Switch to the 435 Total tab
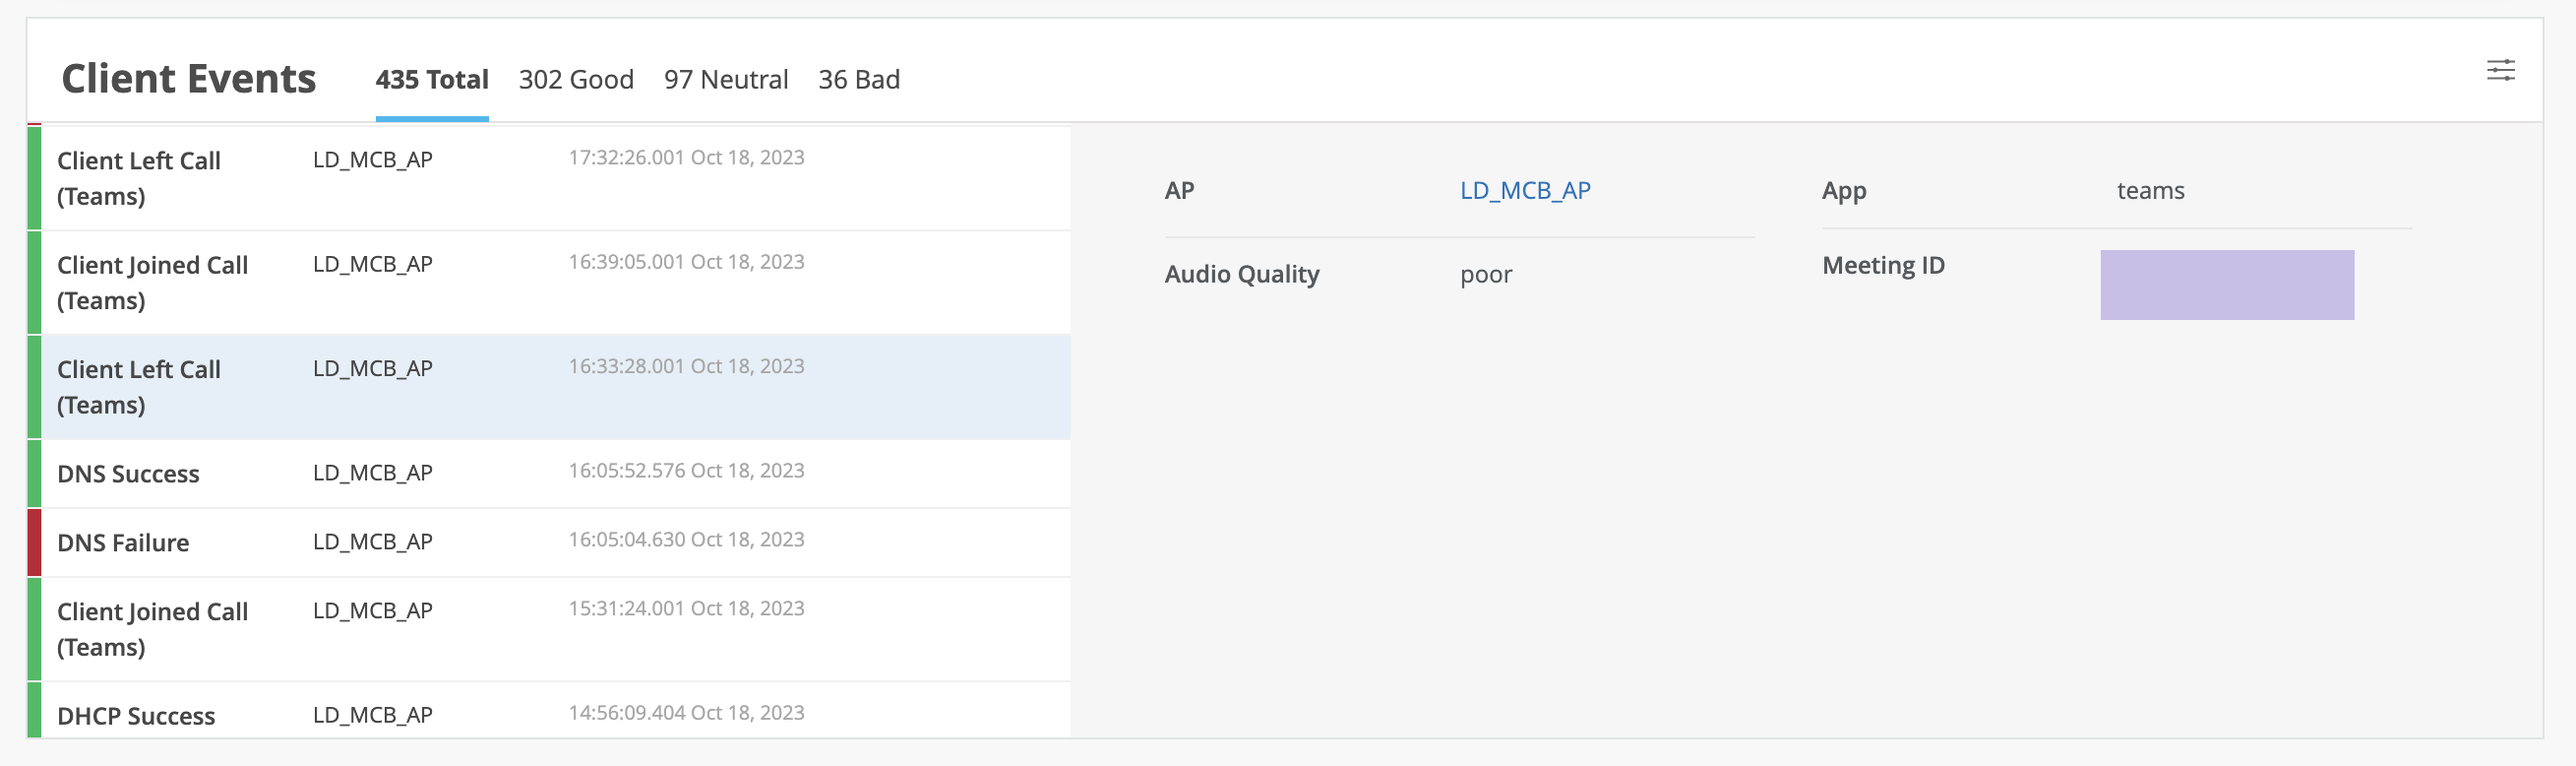The width and height of the screenshot is (2576, 766). tap(432, 80)
